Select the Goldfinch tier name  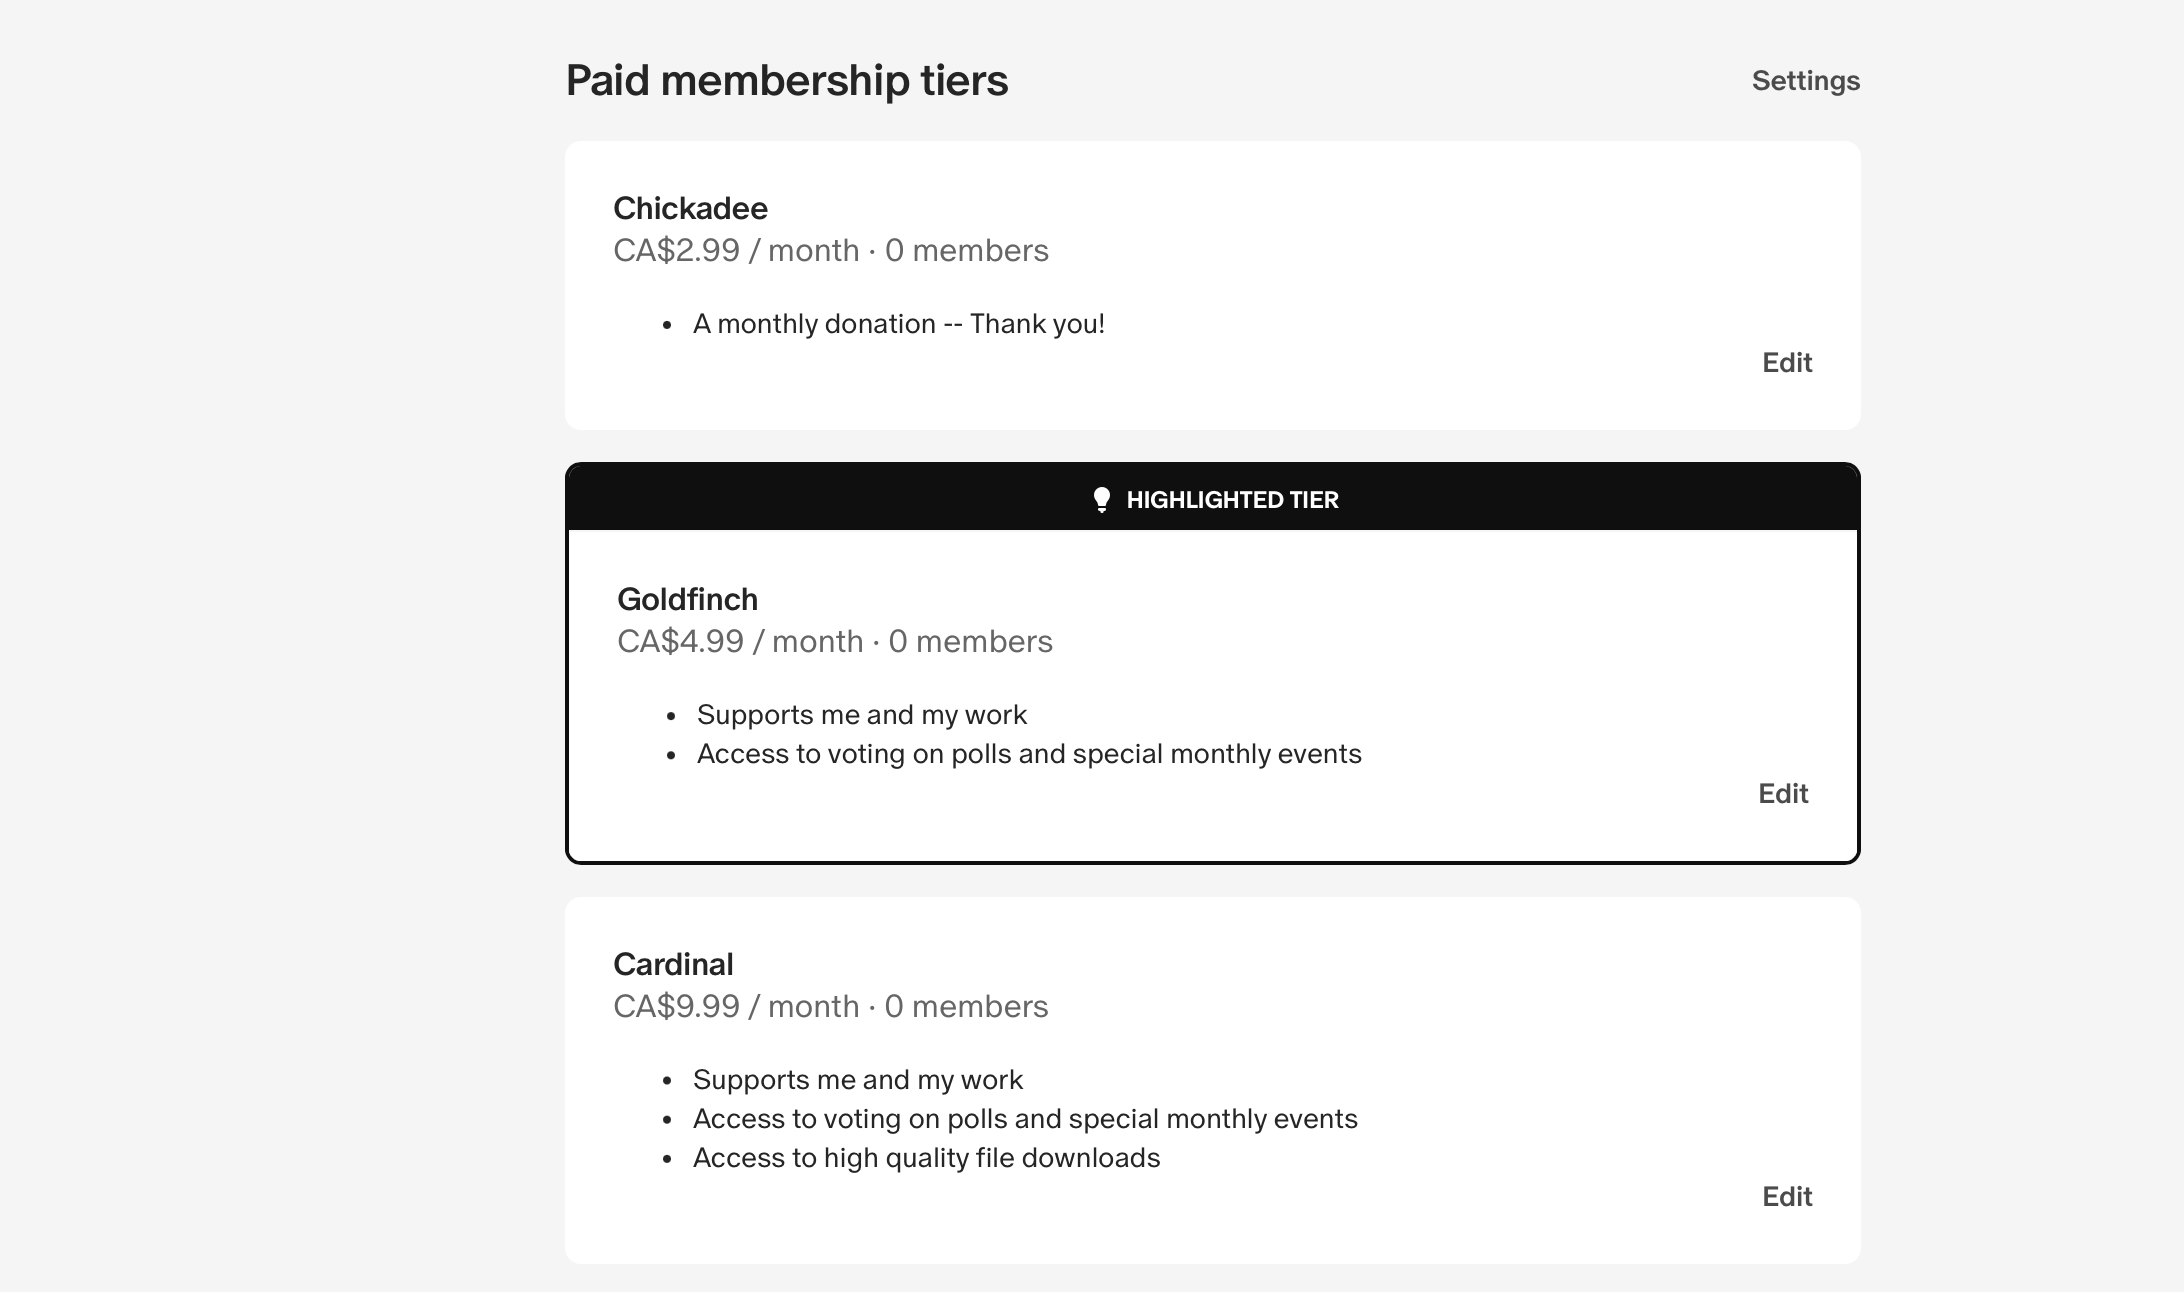point(687,599)
